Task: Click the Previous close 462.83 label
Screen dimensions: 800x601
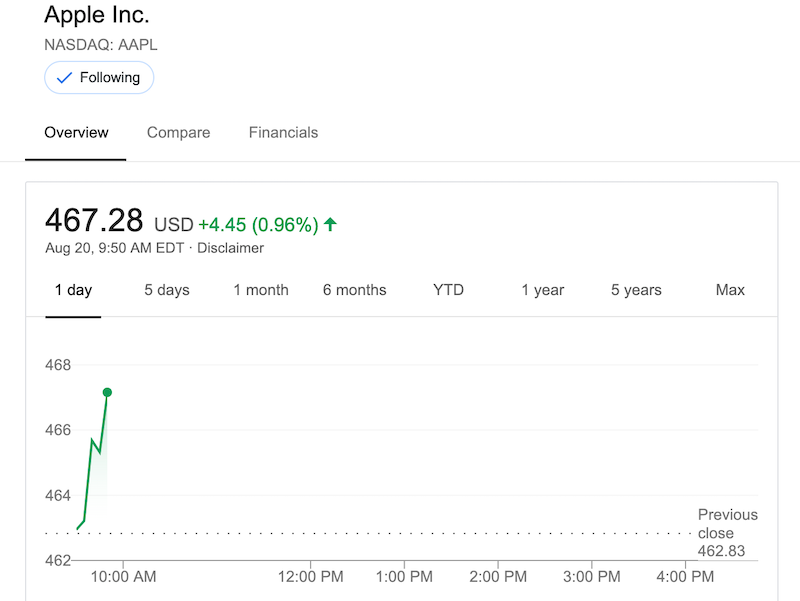Action: point(727,533)
